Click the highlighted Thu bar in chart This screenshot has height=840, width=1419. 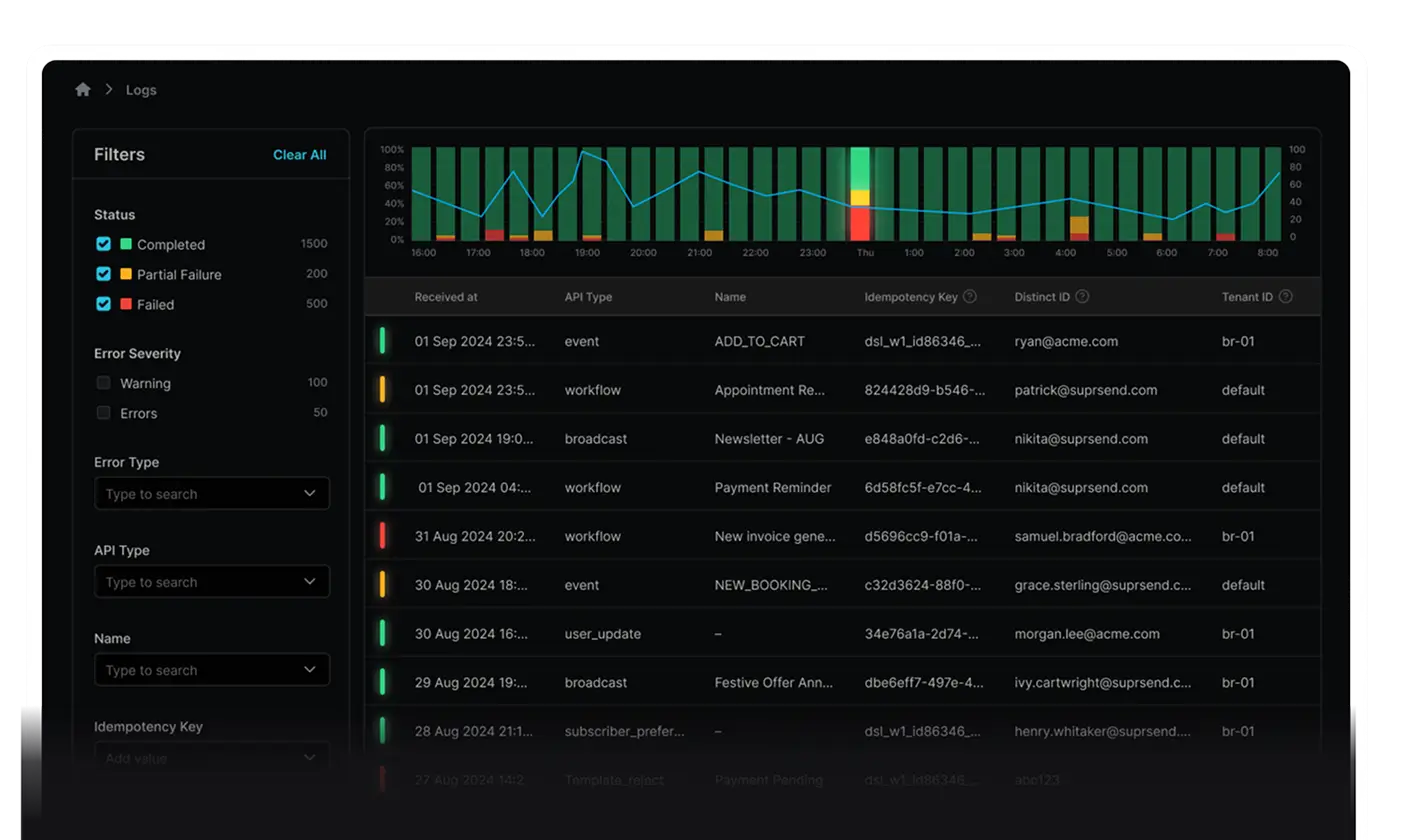tap(860, 194)
